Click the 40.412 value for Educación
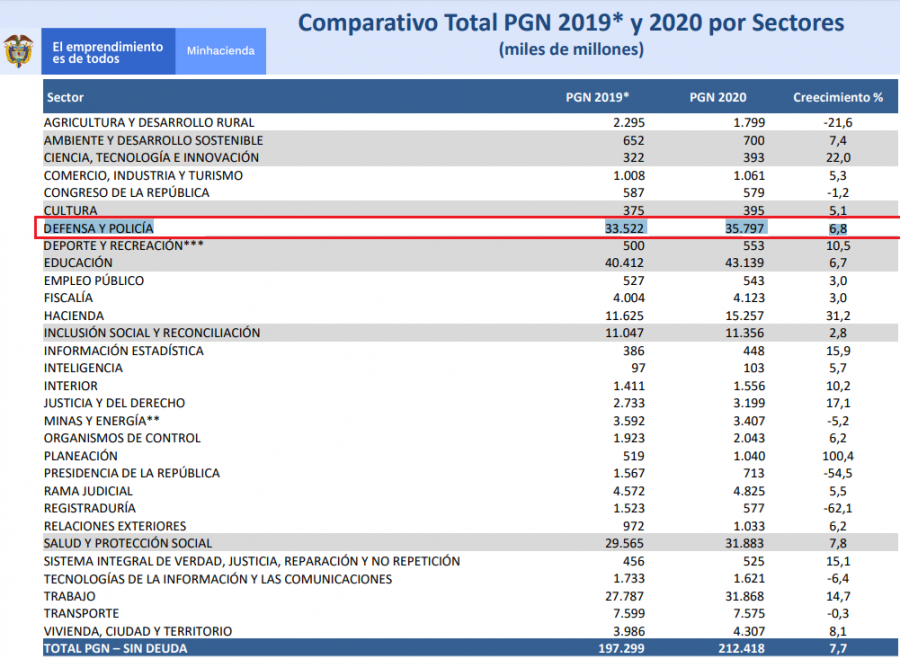Viewport: 900px width, 659px height. [x=624, y=263]
